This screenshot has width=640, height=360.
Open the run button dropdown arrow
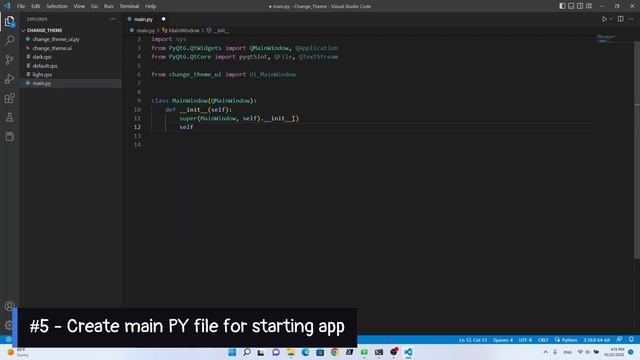pos(611,19)
